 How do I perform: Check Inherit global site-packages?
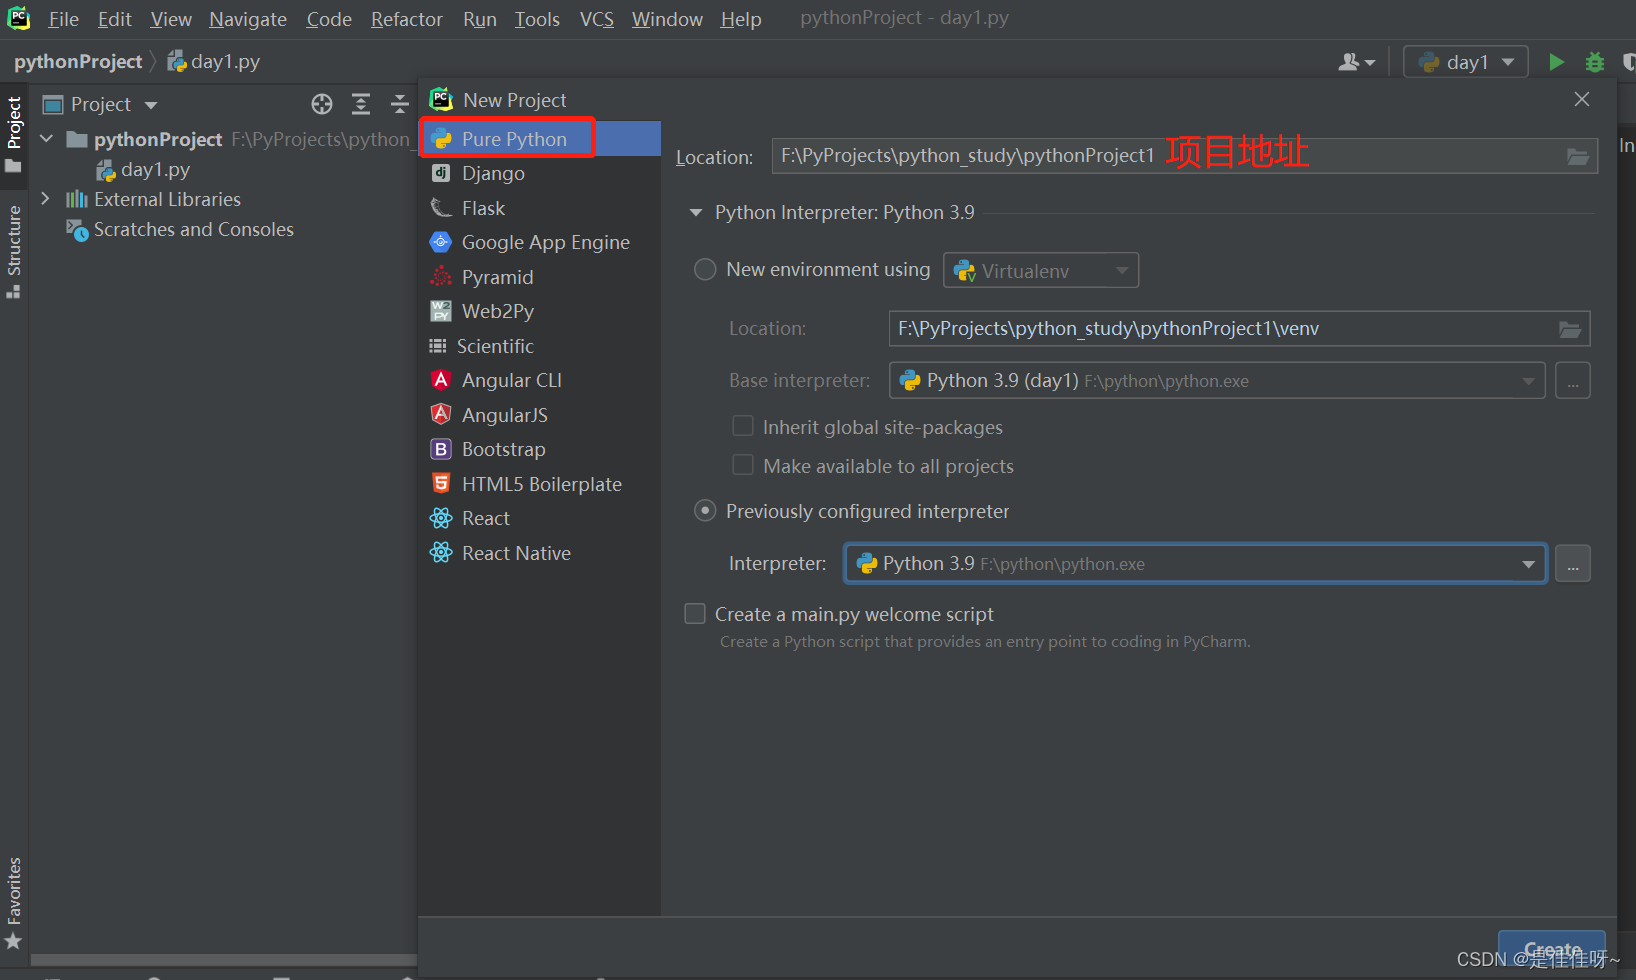(743, 426)
